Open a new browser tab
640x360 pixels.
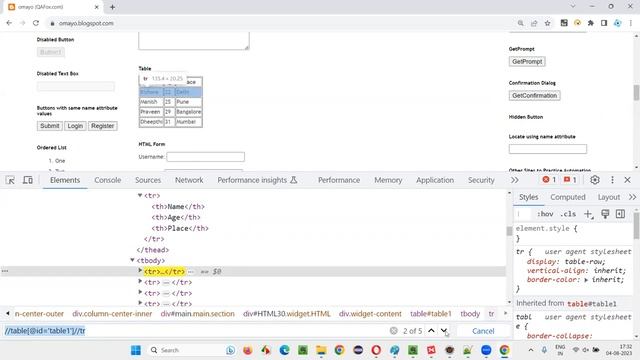click(112, 7)
